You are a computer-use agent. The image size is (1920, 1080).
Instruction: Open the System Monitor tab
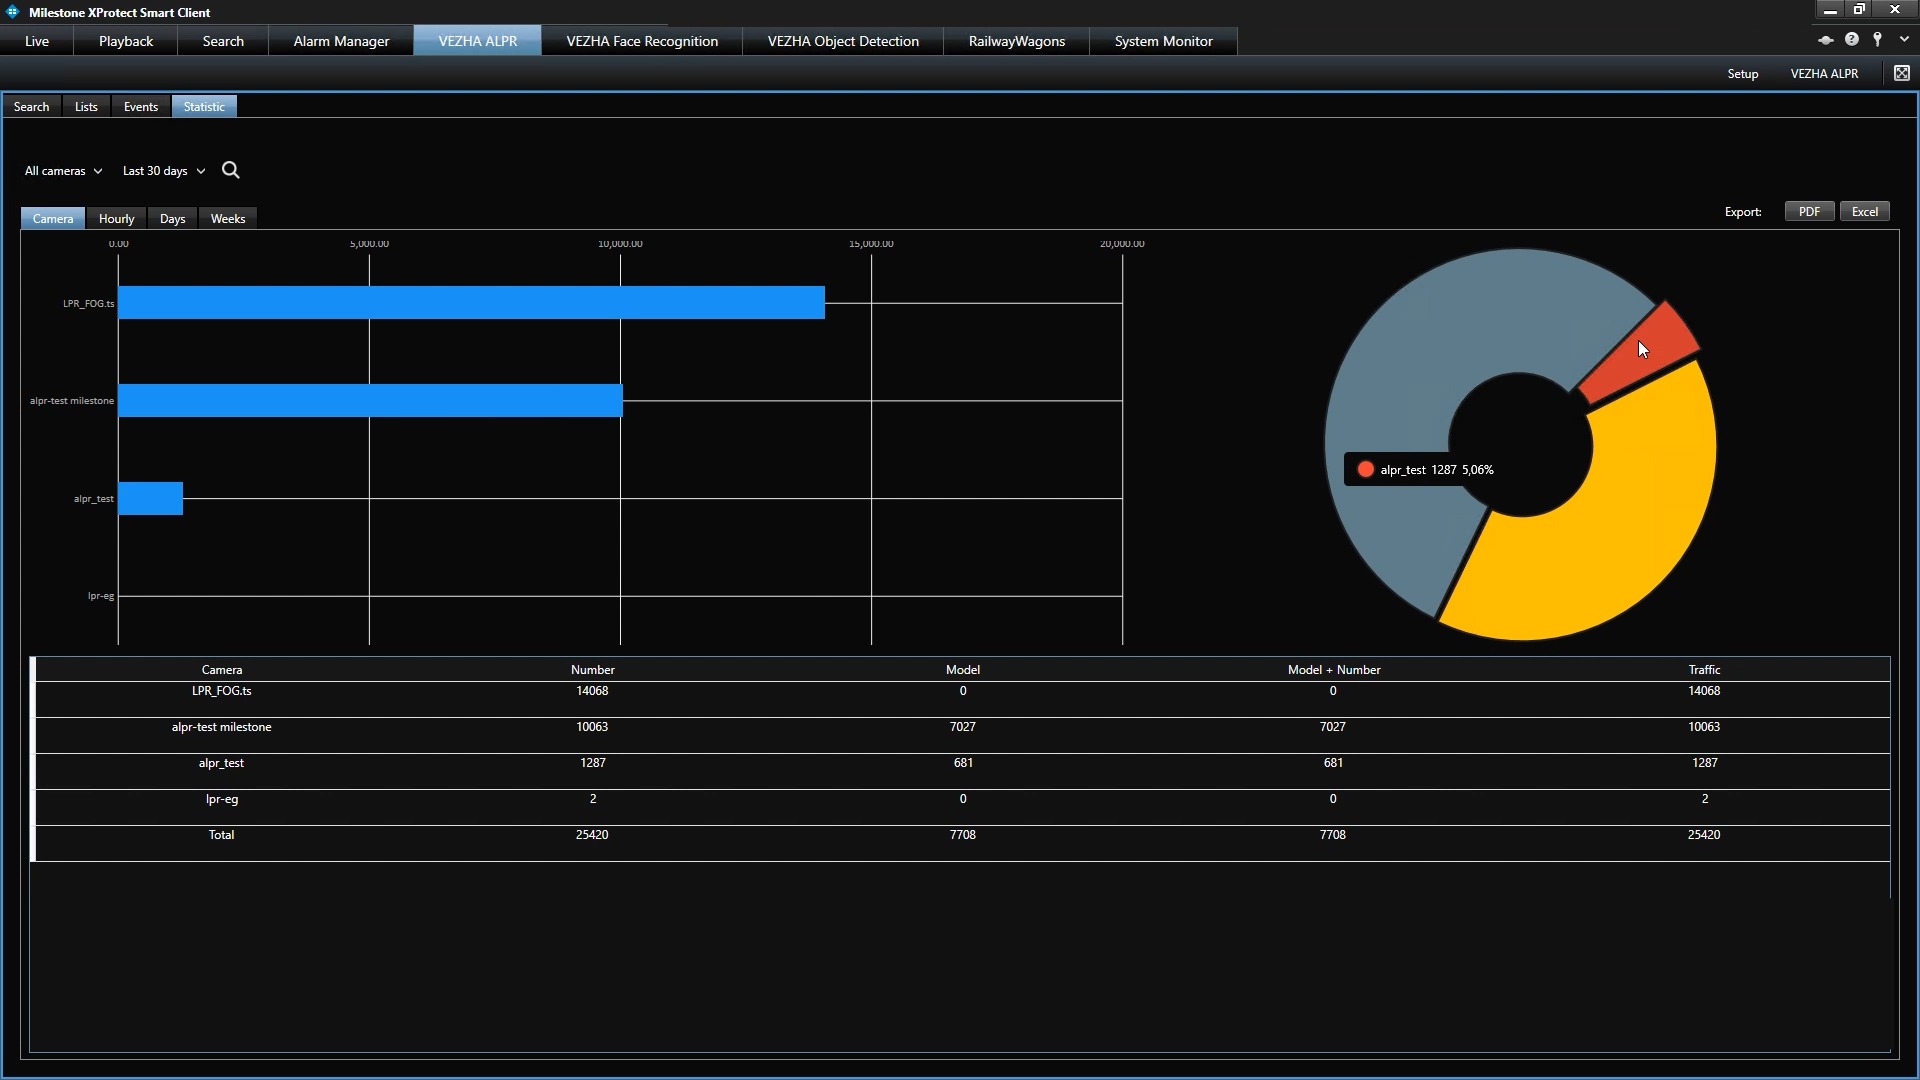[x=1164, y=41]
